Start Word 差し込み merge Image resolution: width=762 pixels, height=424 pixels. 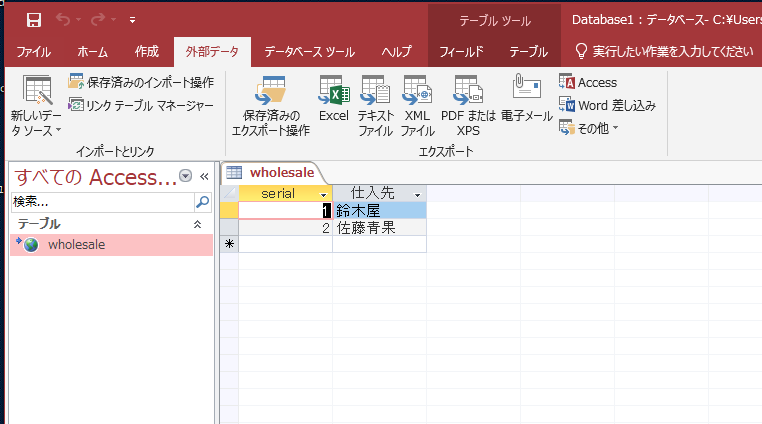click(607, 105)
